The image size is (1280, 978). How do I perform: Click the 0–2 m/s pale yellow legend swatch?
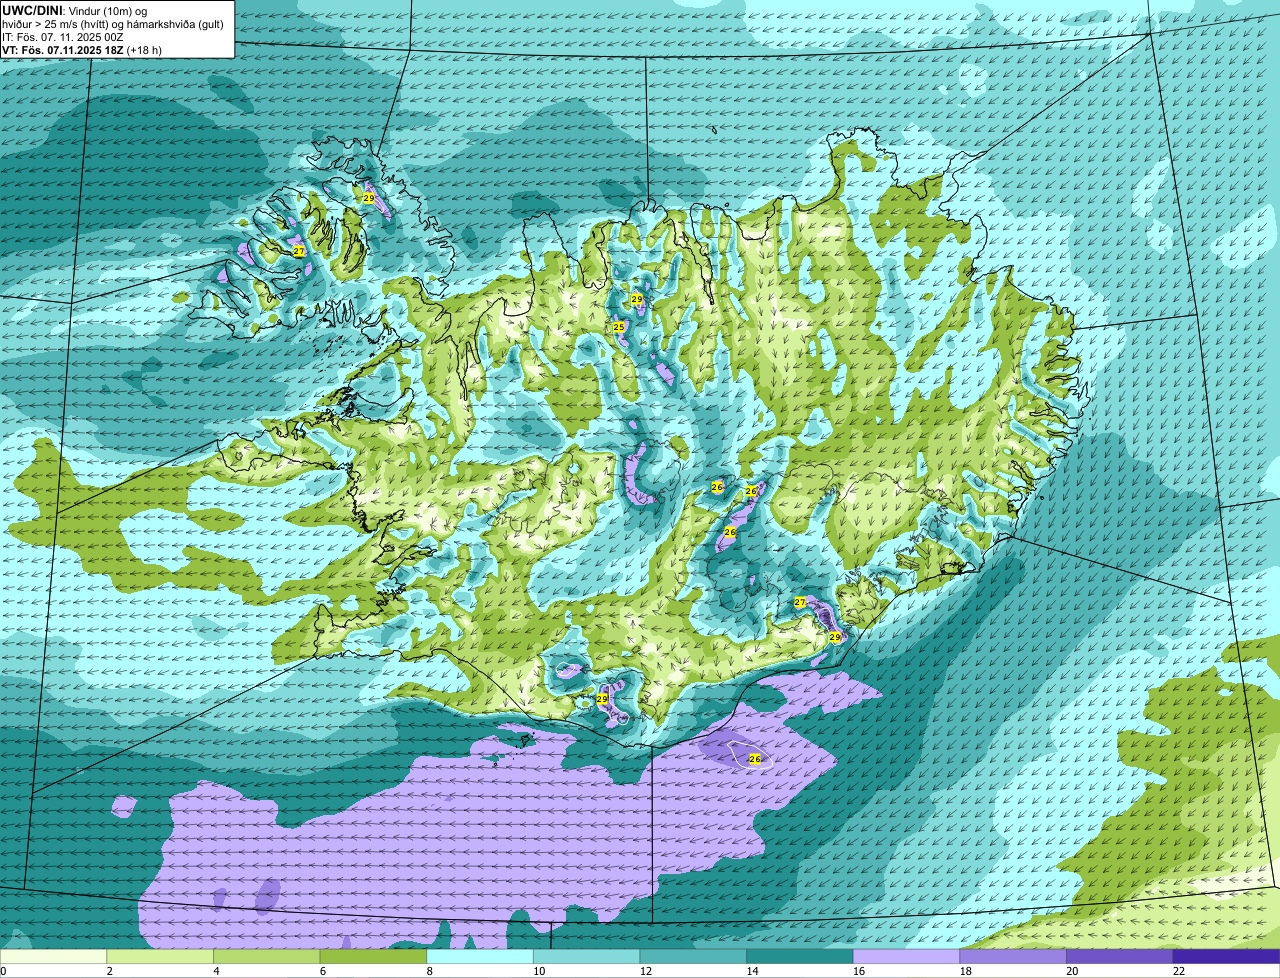(x=53, y=956)
